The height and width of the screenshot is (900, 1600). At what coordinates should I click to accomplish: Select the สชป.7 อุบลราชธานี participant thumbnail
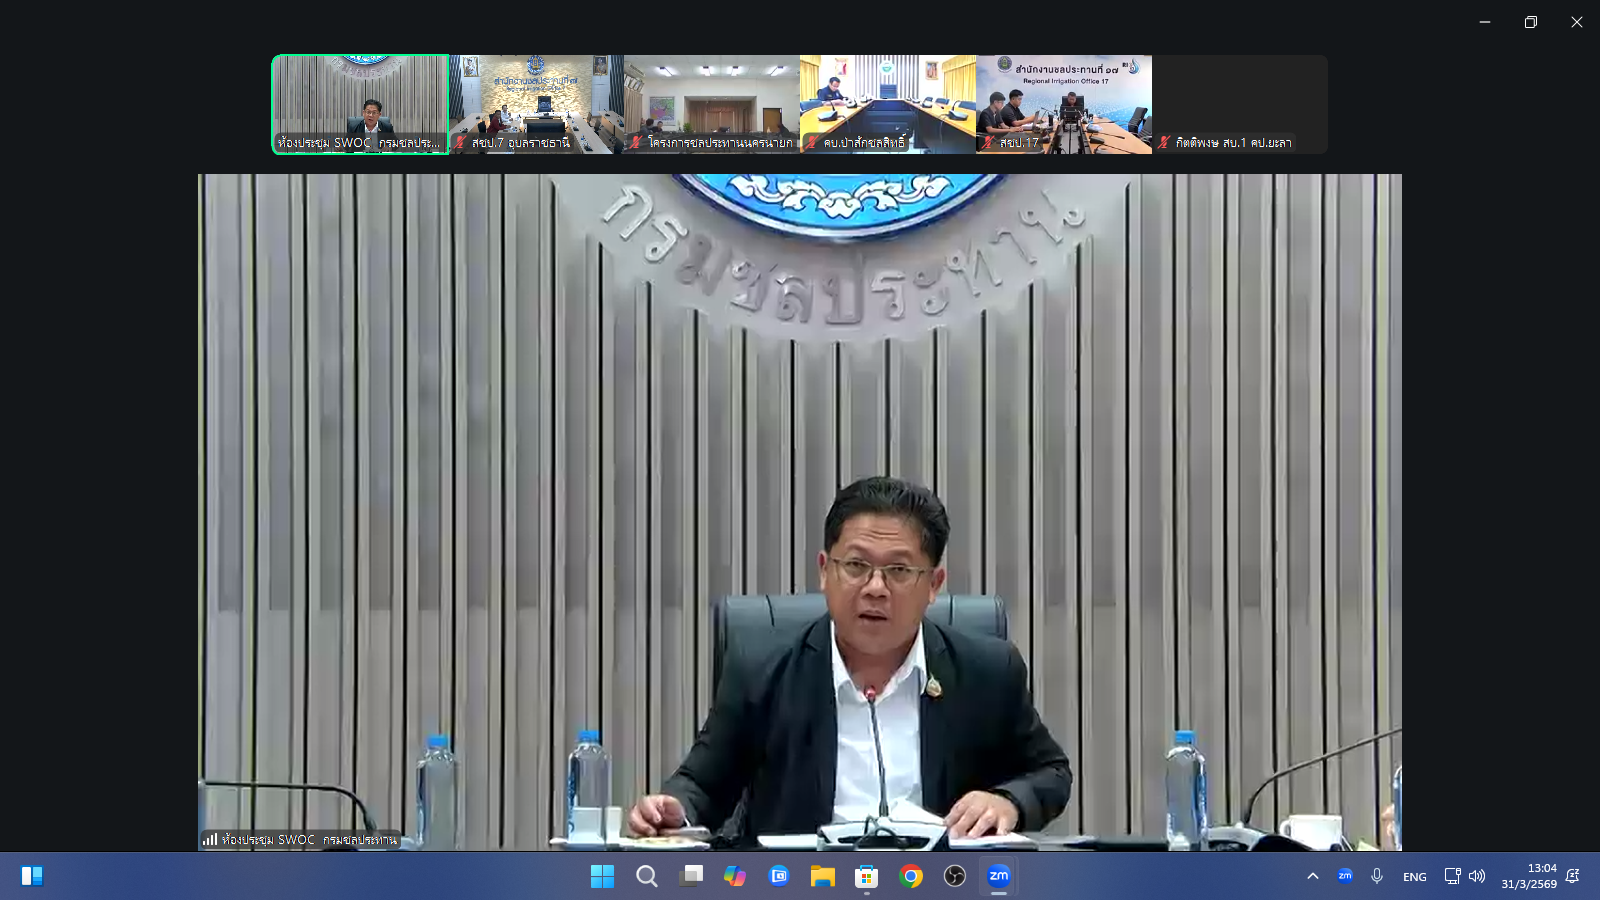tap(536, 104)
